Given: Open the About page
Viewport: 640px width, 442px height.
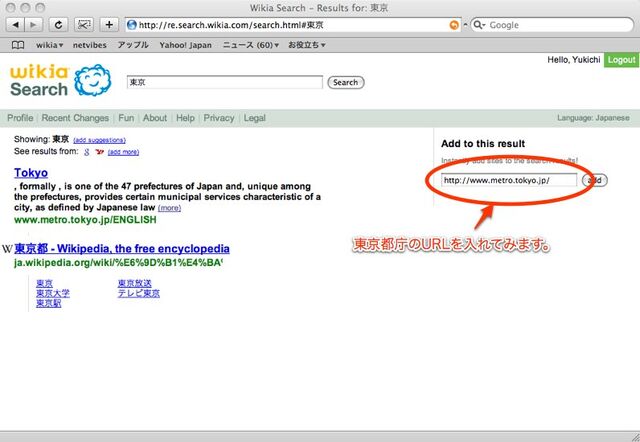Looking at the screenshot, I should click(x=155, y=118).
